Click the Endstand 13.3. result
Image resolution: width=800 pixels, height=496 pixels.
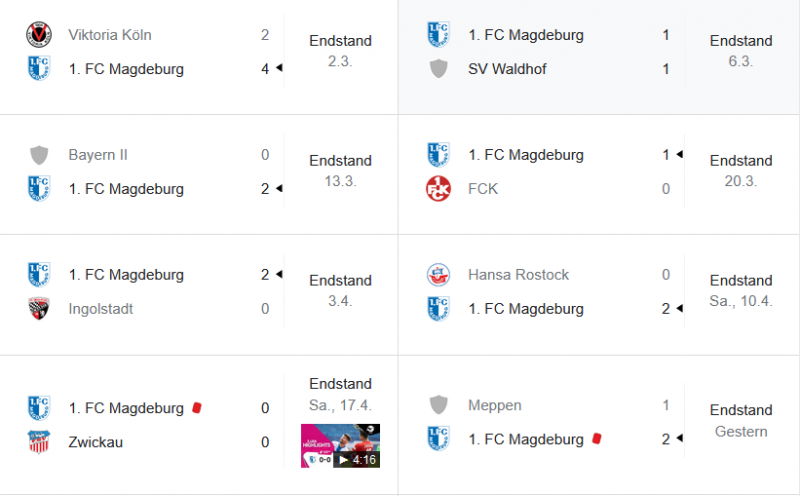[x=340, y=170]
